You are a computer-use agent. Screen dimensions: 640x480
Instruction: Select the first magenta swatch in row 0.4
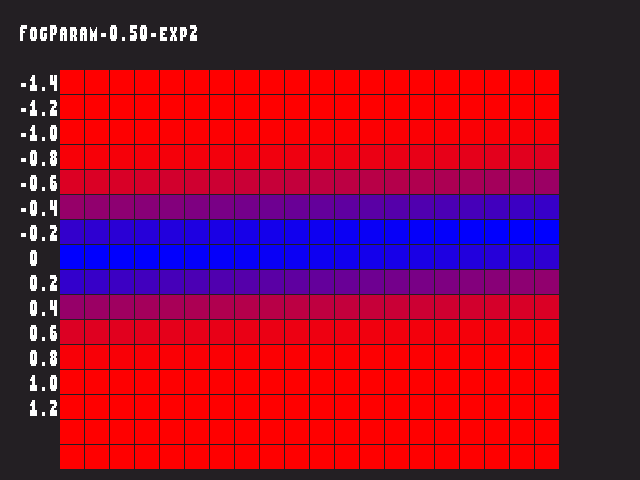point(72,307)
